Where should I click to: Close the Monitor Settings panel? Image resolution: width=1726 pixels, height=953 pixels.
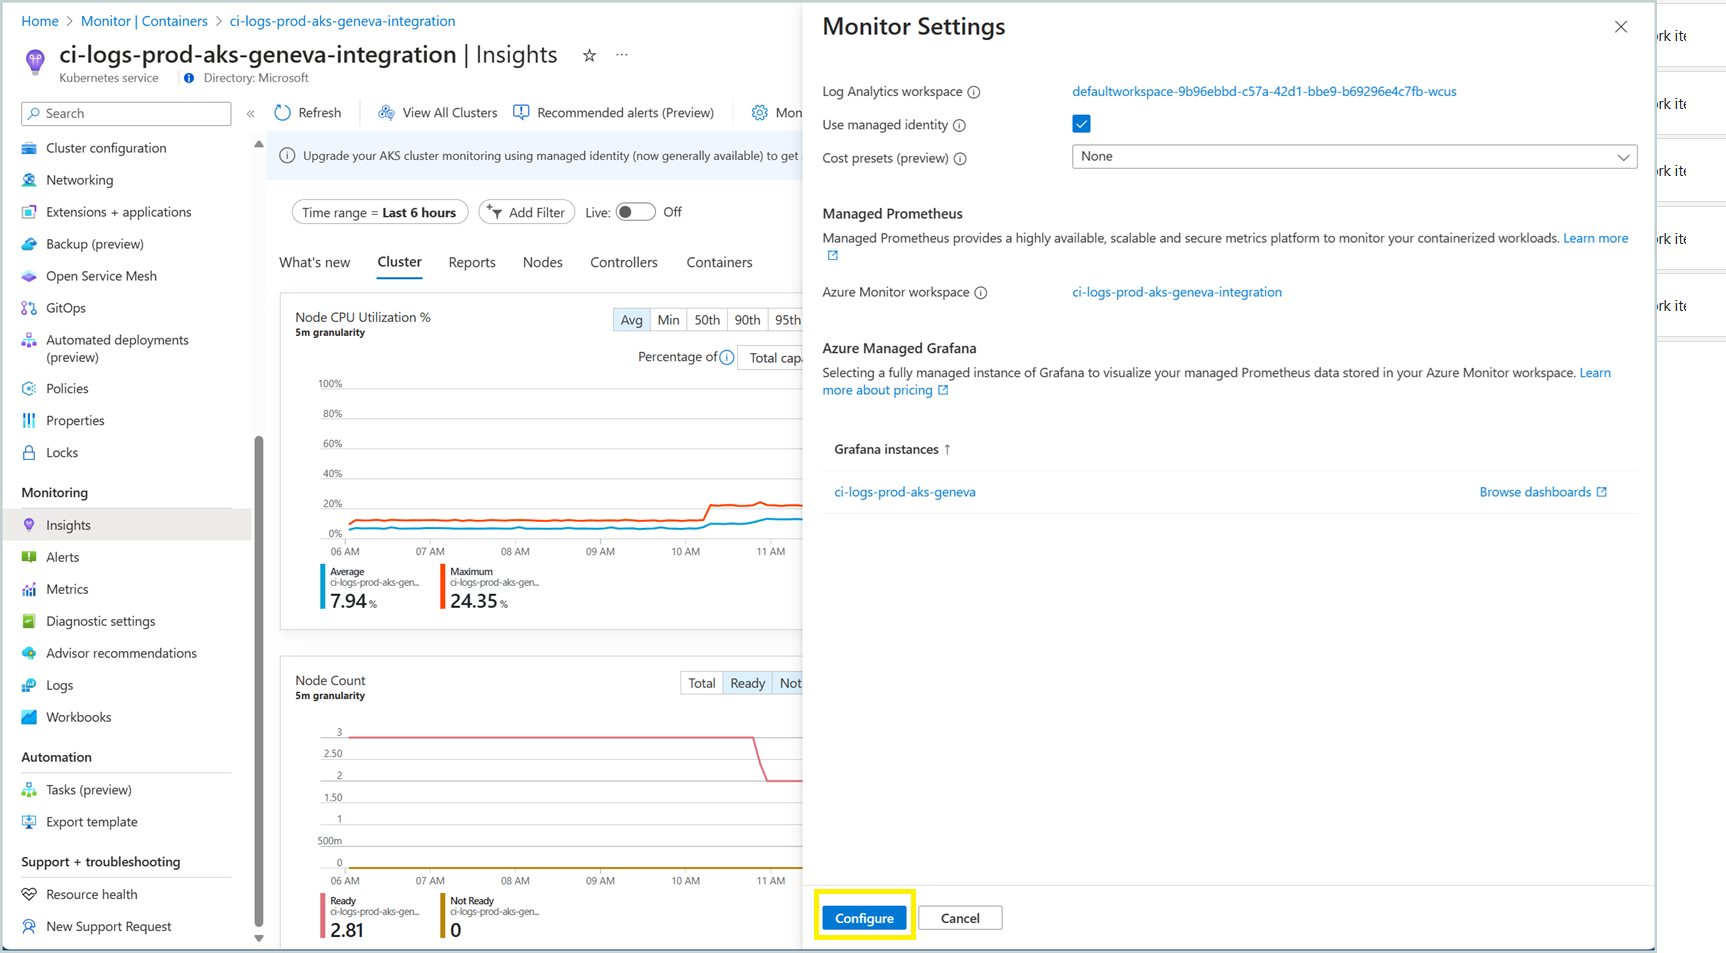(1621, 27)
